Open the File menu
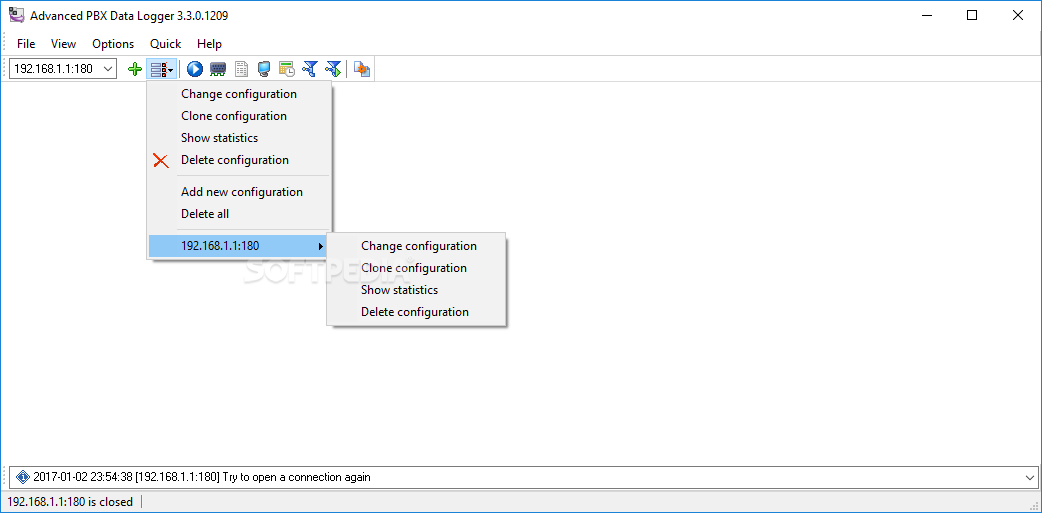 pos(26,44)
